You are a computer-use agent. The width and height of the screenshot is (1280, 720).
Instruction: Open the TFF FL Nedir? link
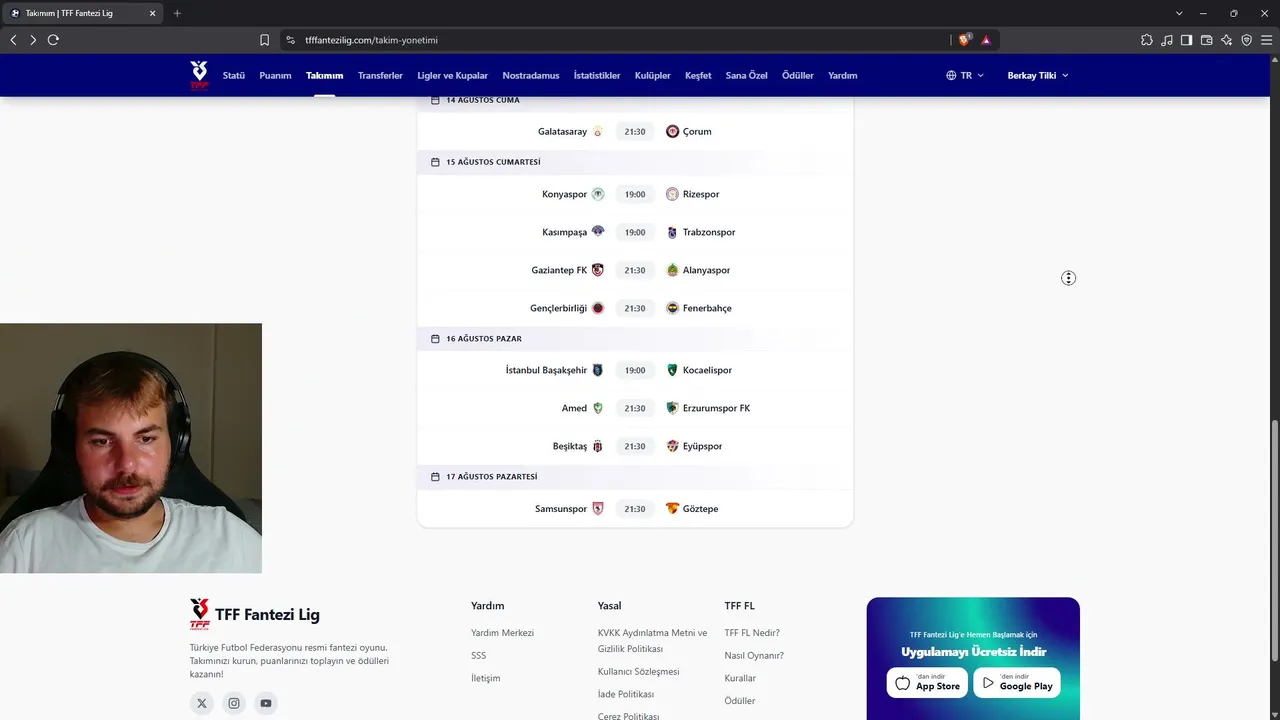pos(752,633)
